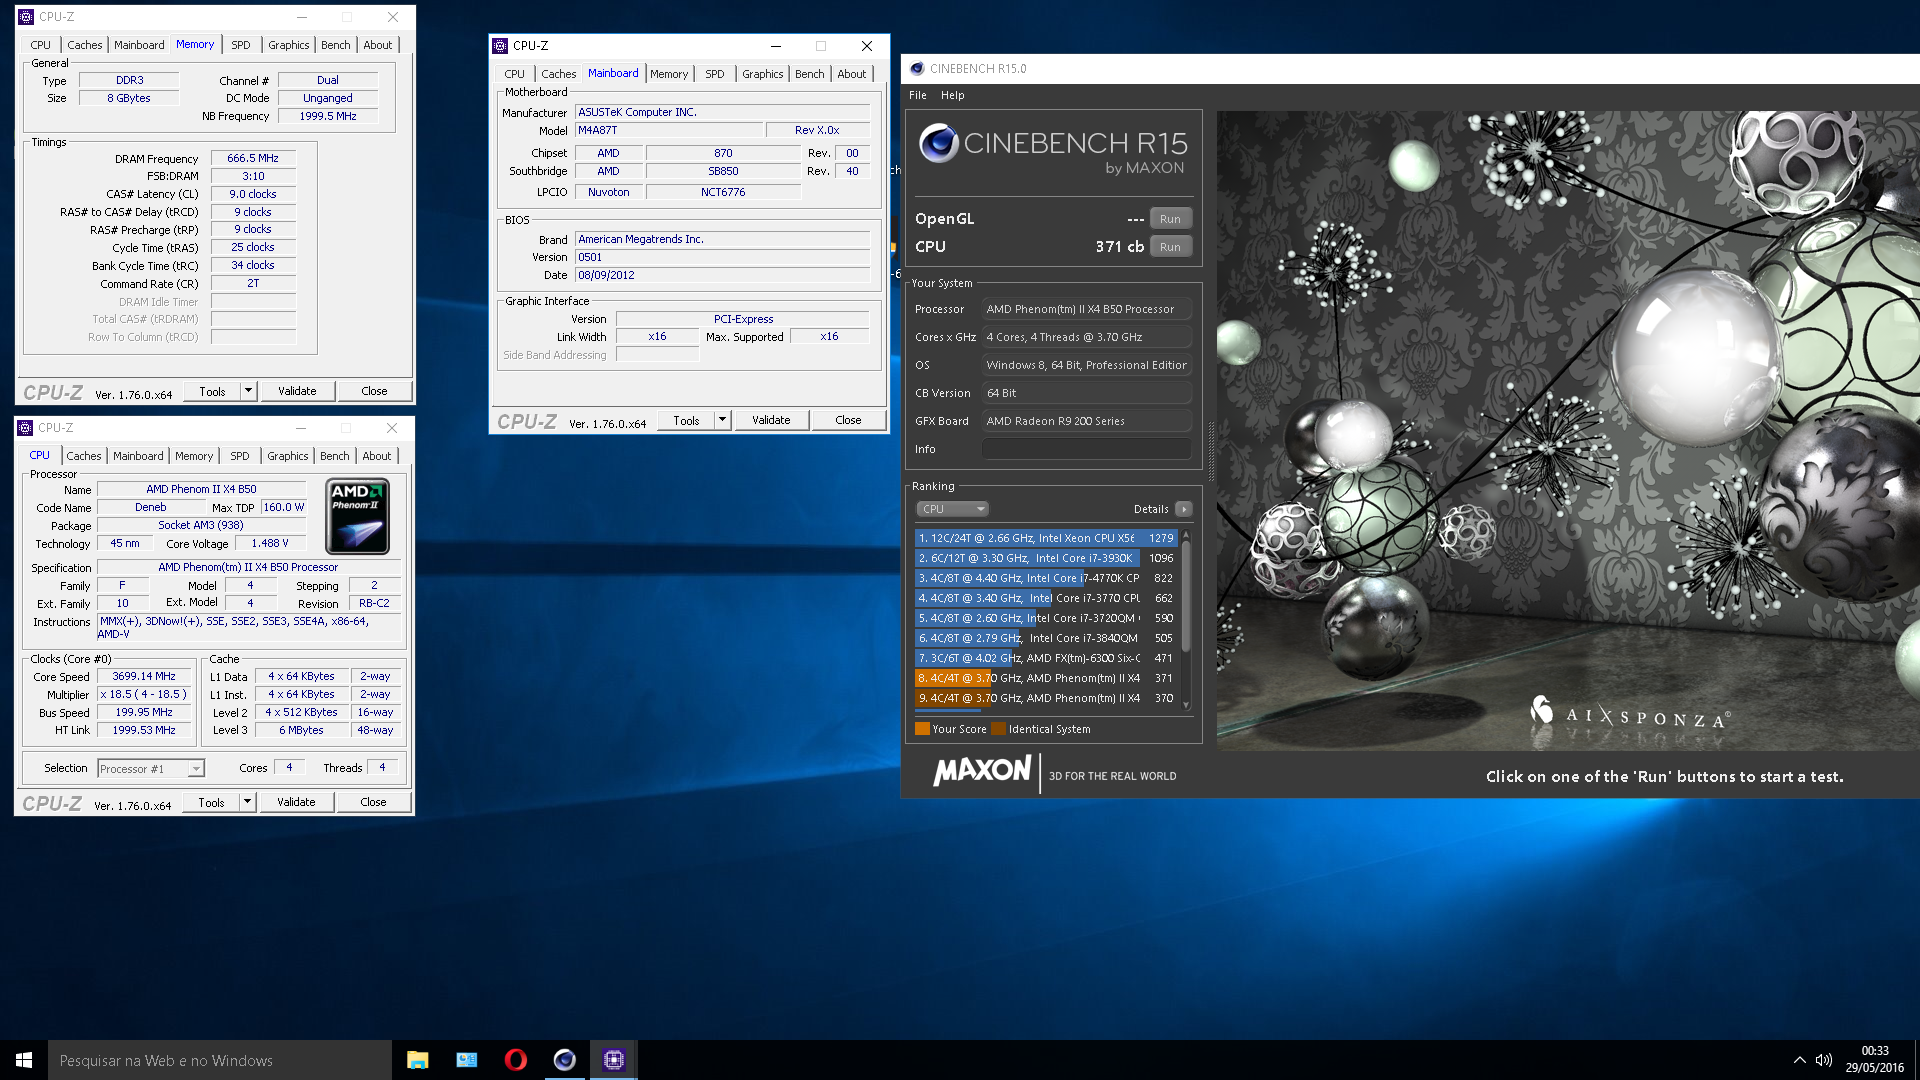Click the Core Voltage value 1.488 V
Screen dimensions: 1920x1080
click(x=270, y=544)
